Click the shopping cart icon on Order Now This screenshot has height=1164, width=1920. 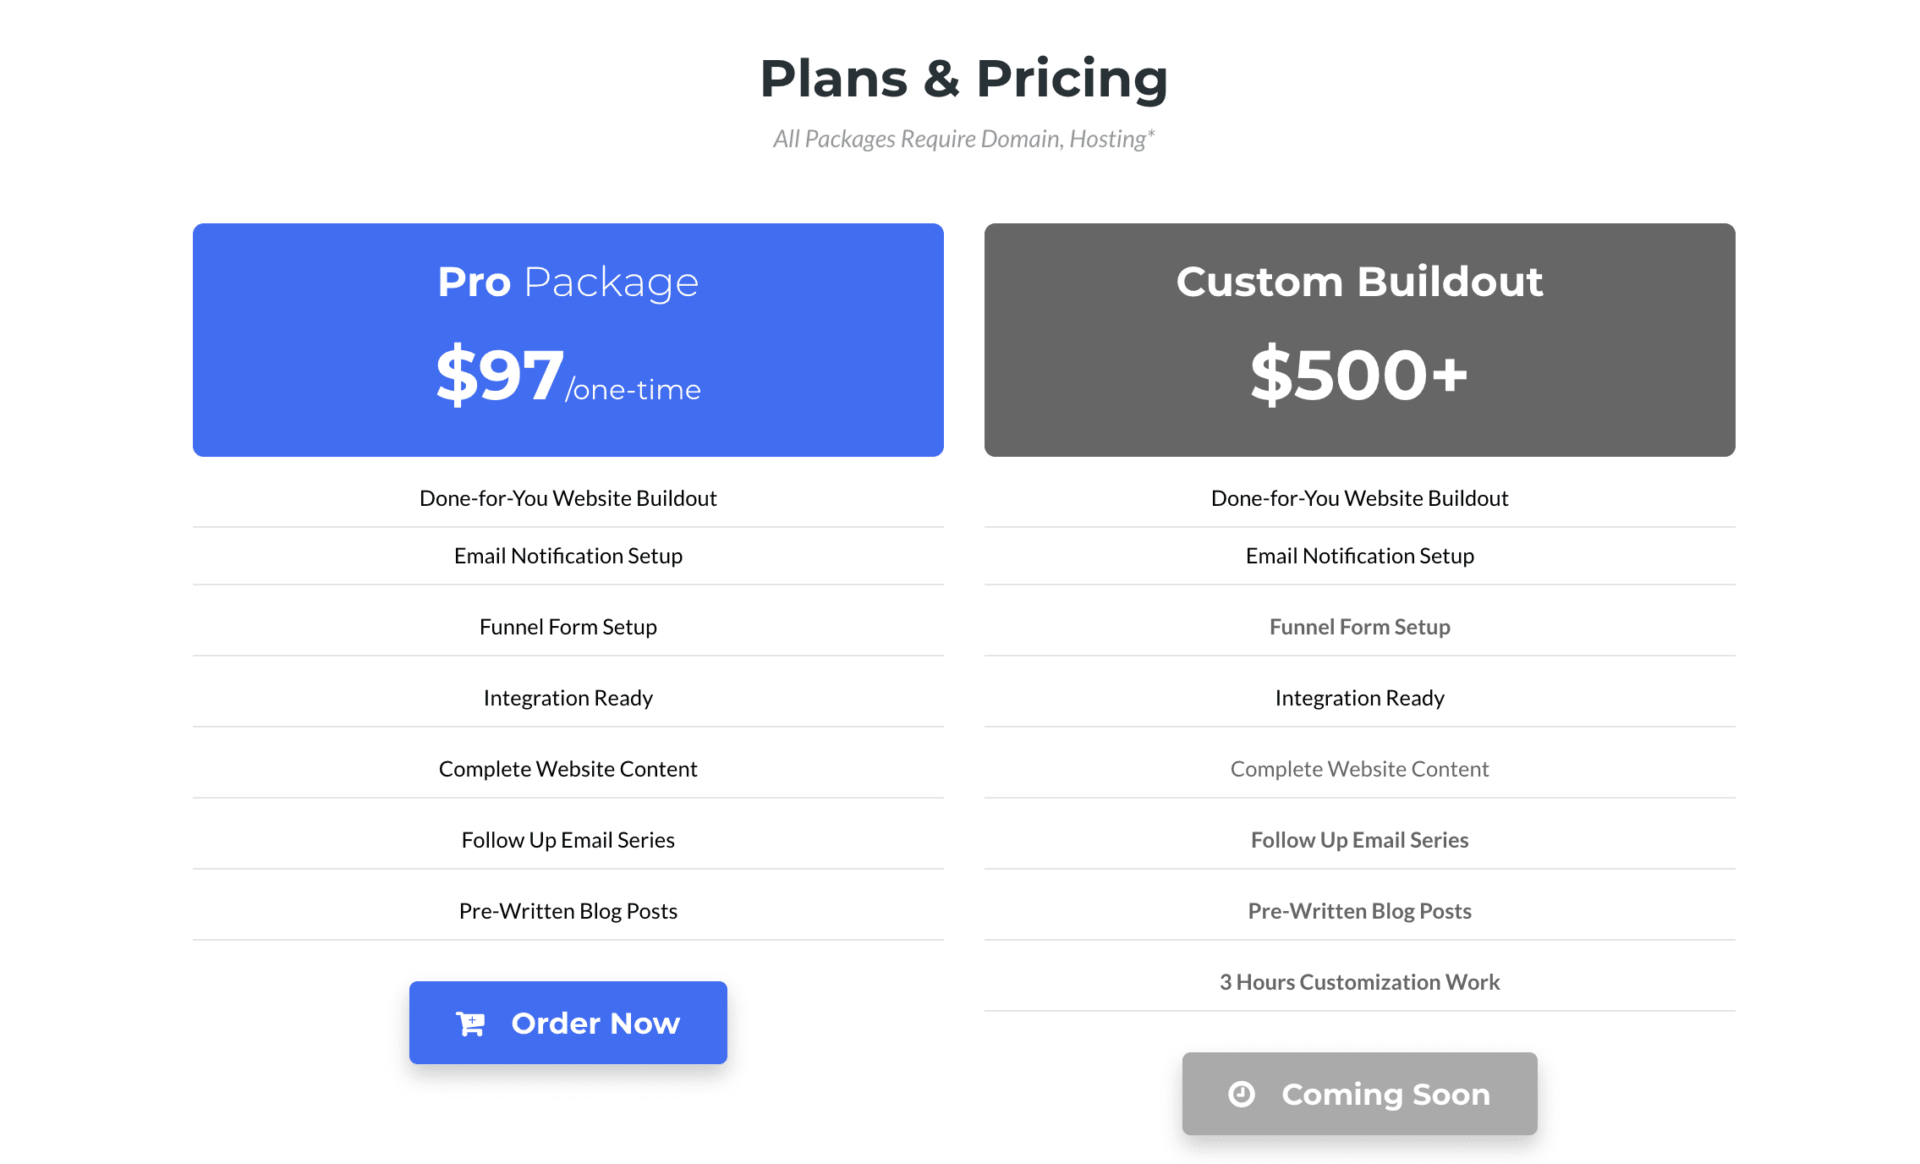pos(470,1023)
